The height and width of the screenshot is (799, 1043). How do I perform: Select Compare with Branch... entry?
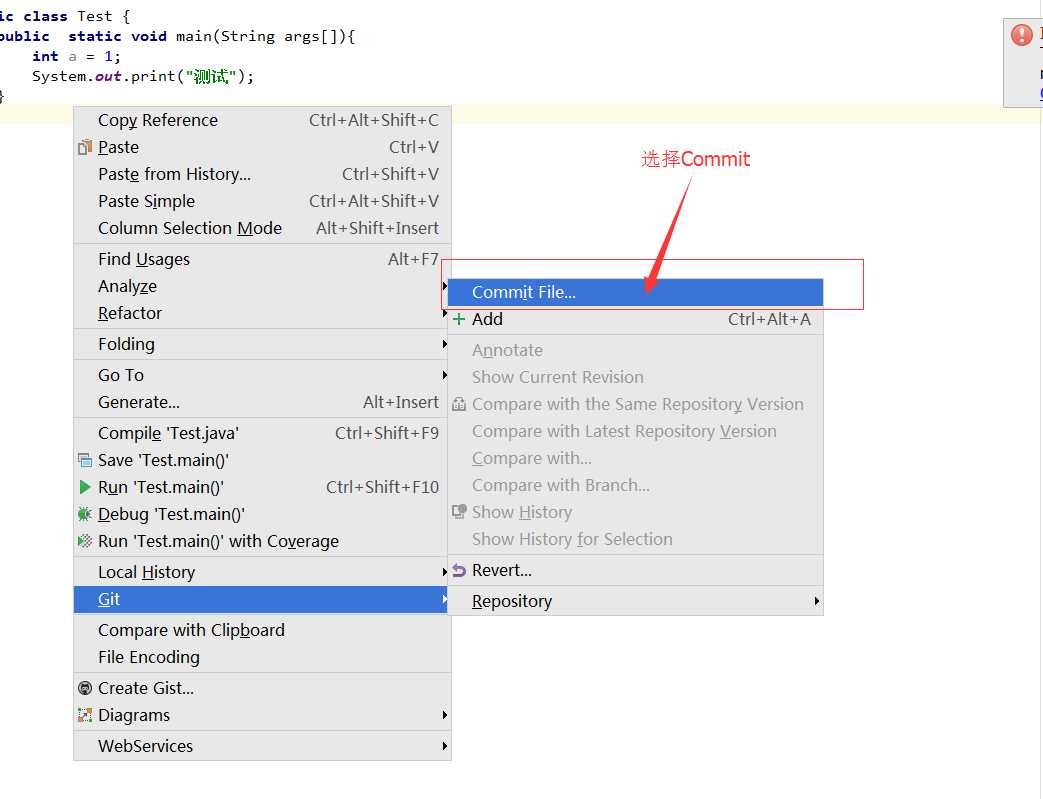(635, 485)
